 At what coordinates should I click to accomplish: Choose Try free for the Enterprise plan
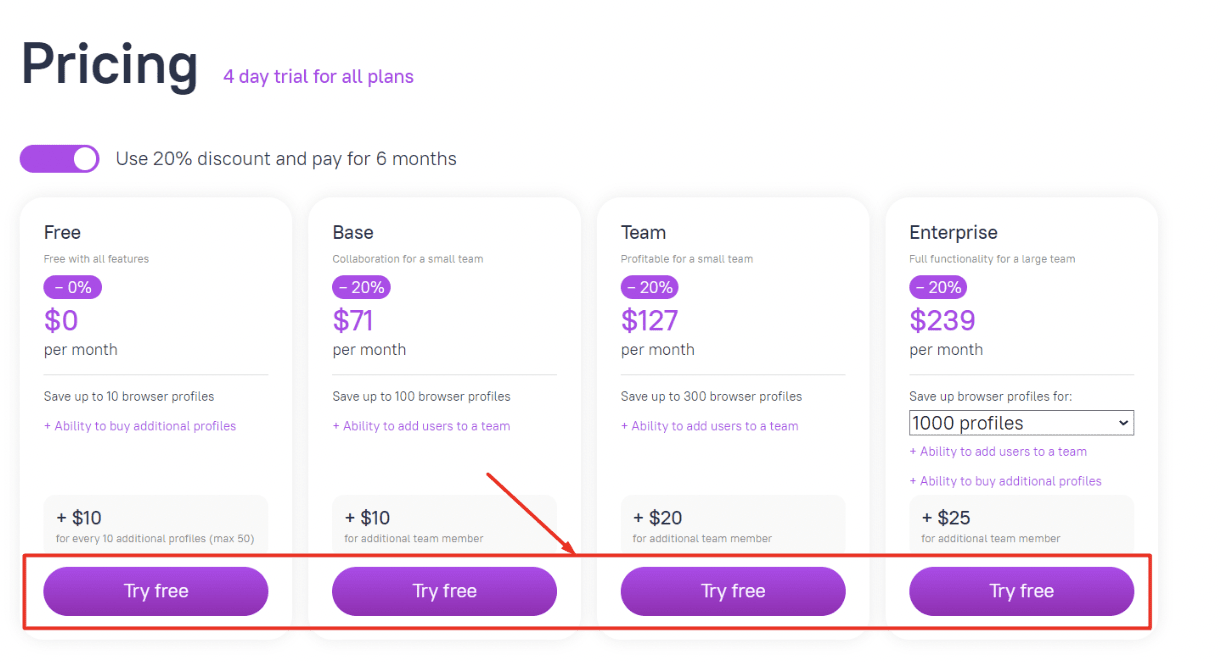pyautogui.click(x=1021, y=591)
